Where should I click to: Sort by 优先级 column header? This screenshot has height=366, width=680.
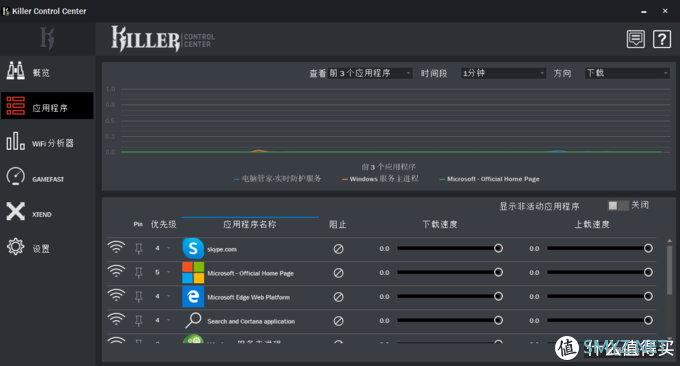[x=163, y=225]
